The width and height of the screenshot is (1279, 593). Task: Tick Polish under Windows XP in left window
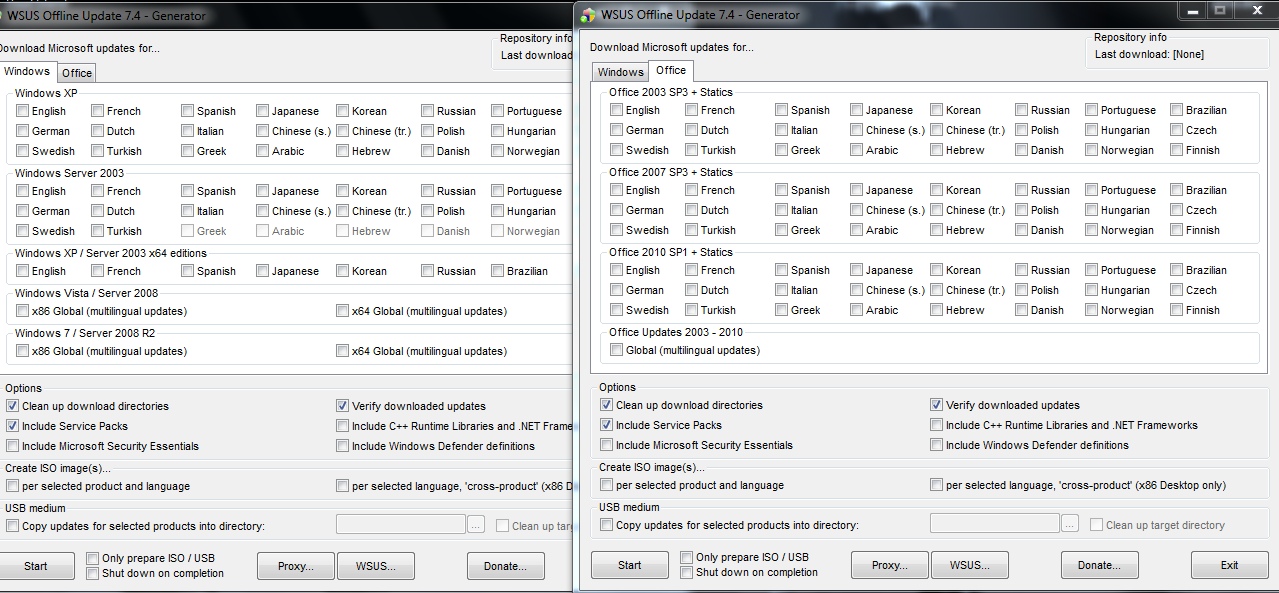pyautogui.click(x=428, y=131)
